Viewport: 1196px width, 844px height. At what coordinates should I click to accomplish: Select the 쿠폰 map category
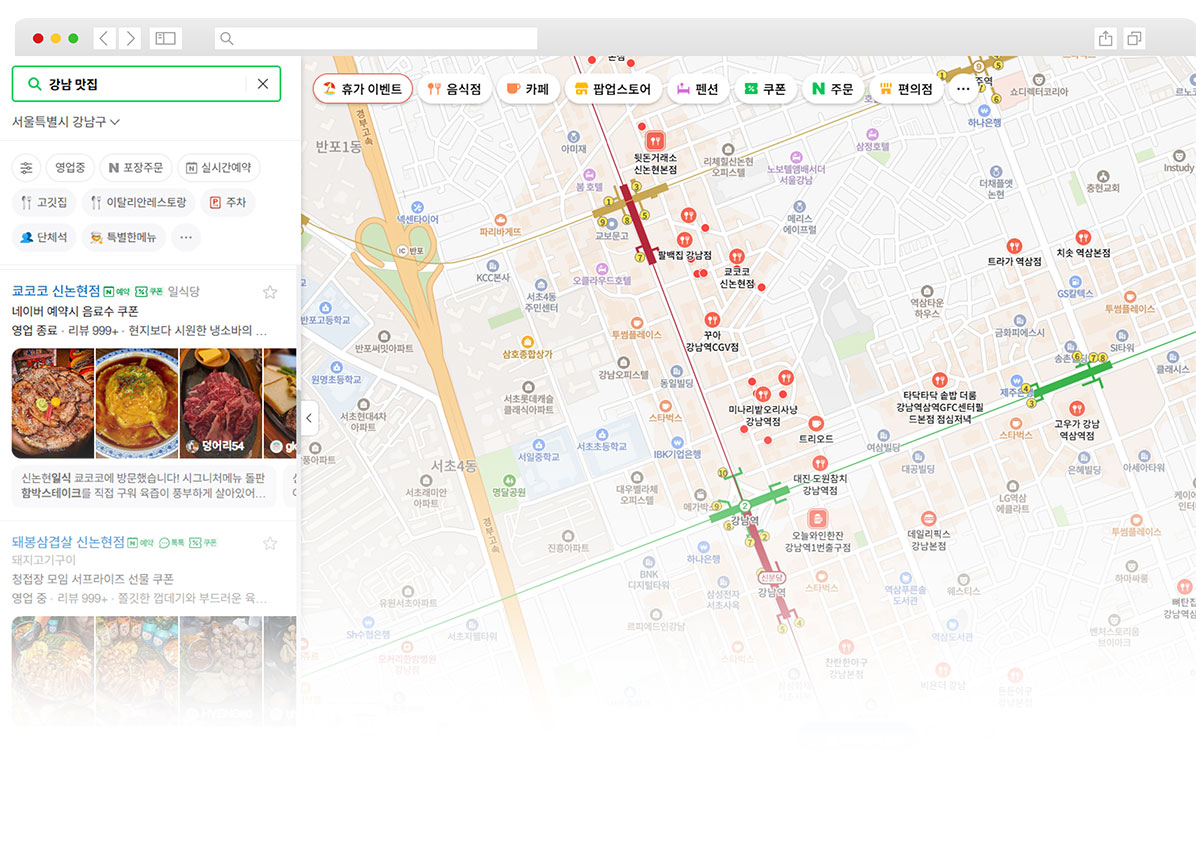pos(765,89)
